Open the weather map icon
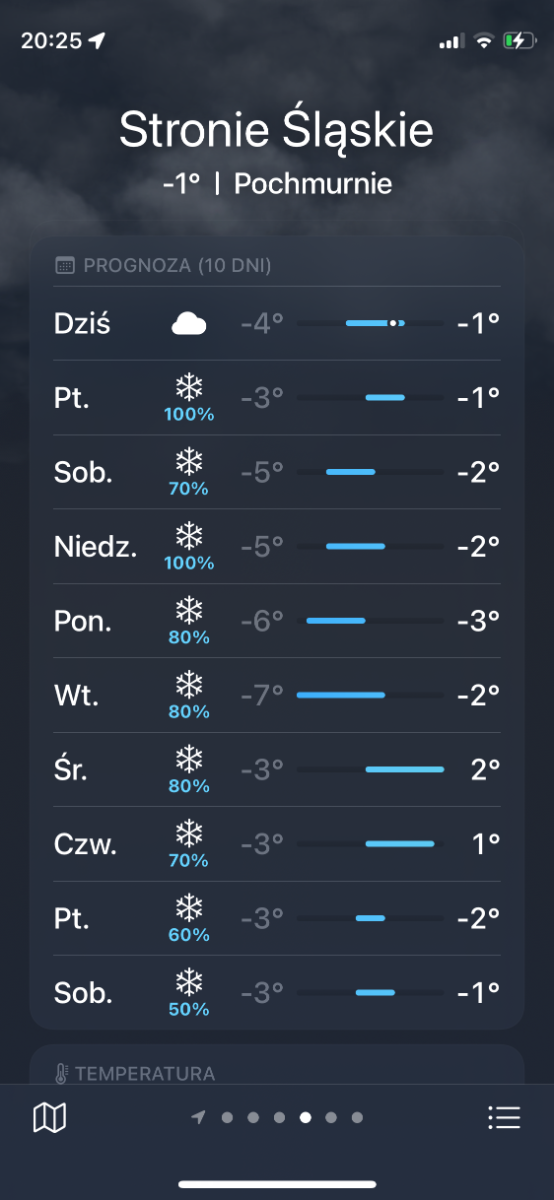This screenshot has width=554, height=1200. pyautogui.click(x=50, y=1118)
